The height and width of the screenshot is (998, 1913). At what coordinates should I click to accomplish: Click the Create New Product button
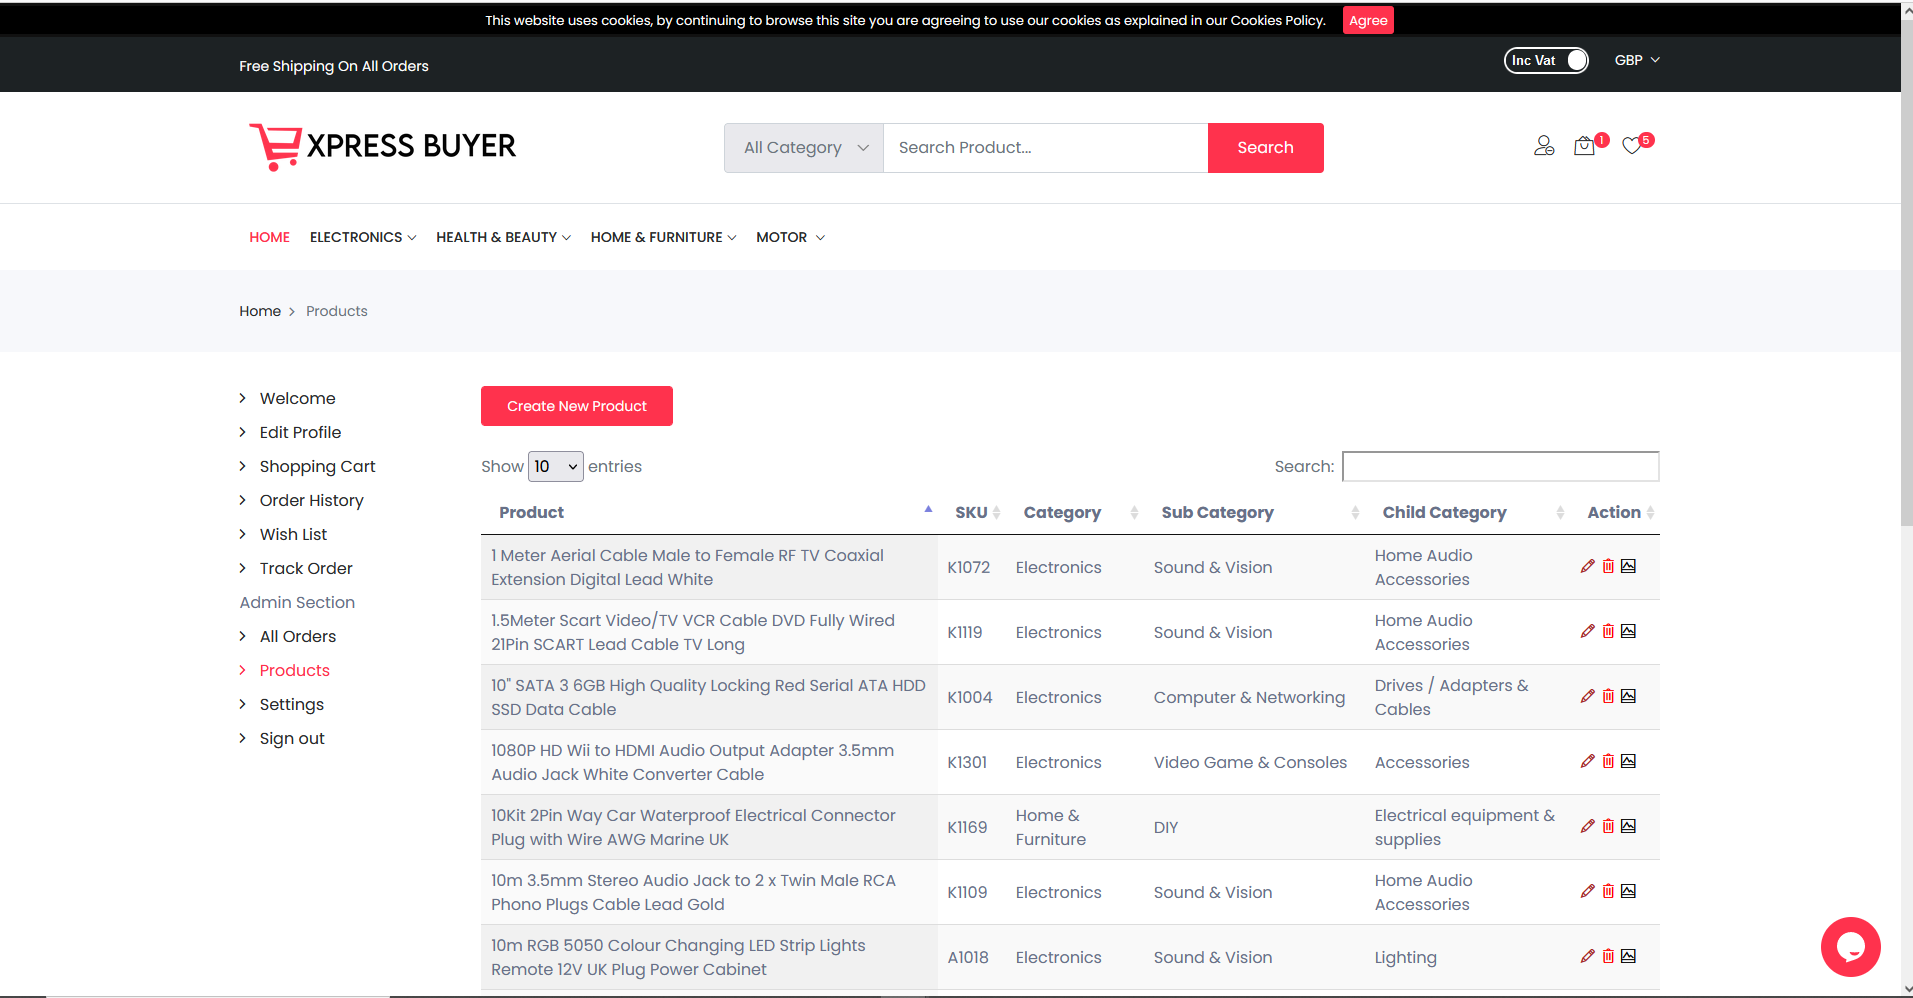[576, 406]
